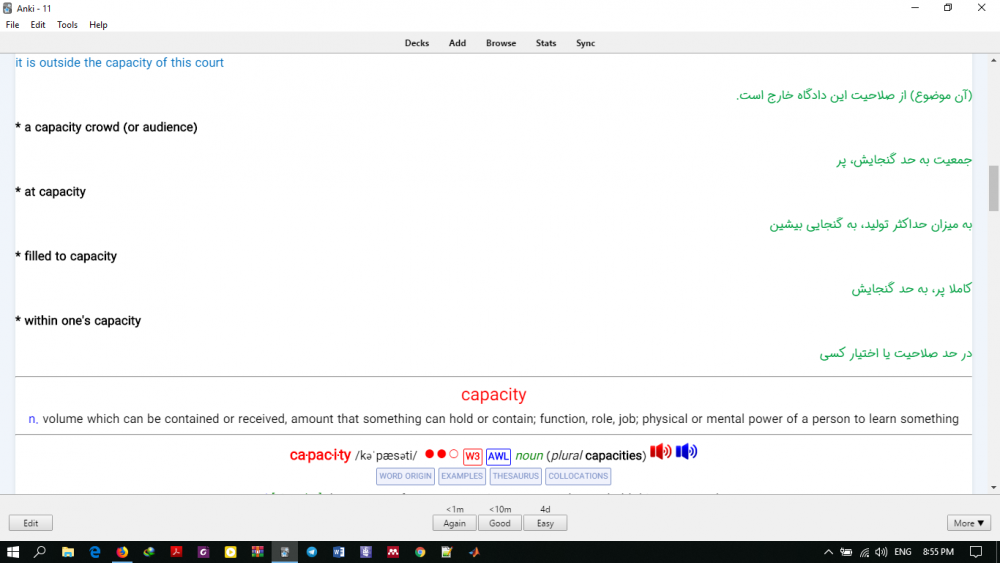This screenshot has width=1000, height=563.
Task: Expand the COLLOCATIONS section
Action: coord(578,477)
